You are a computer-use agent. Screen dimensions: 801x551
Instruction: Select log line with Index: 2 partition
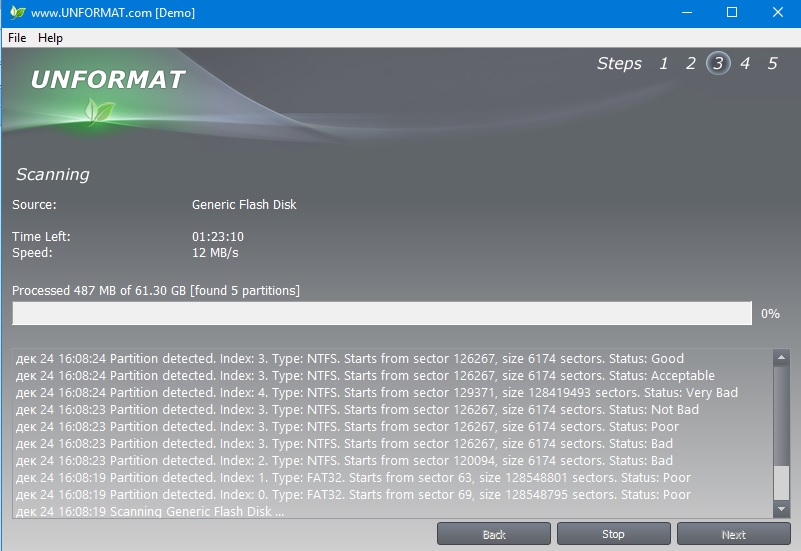click(344, 461)
